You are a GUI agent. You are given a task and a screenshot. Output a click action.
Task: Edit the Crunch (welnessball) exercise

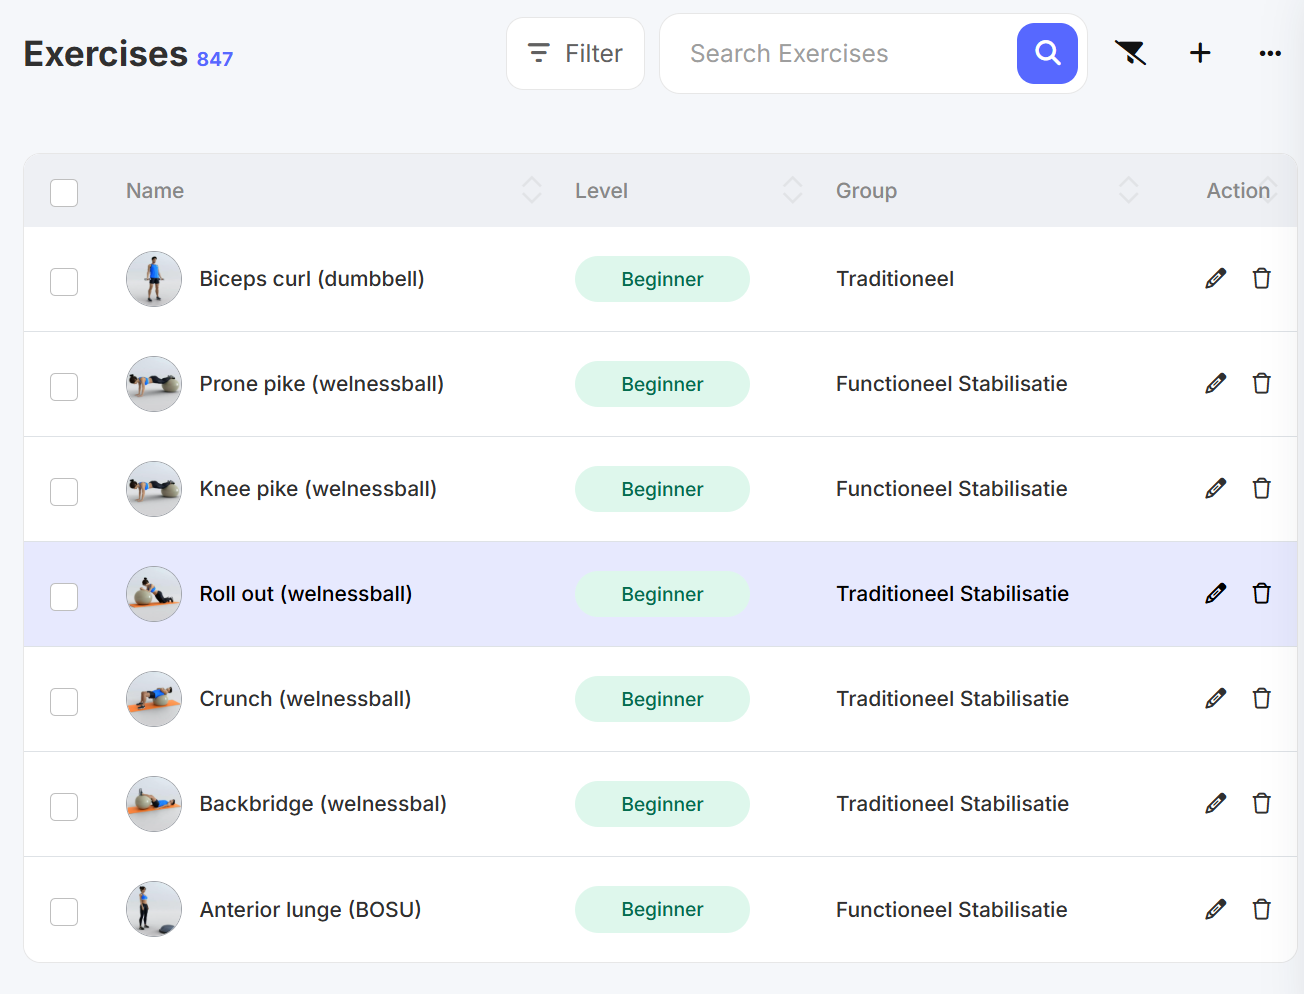(1215, 699)
